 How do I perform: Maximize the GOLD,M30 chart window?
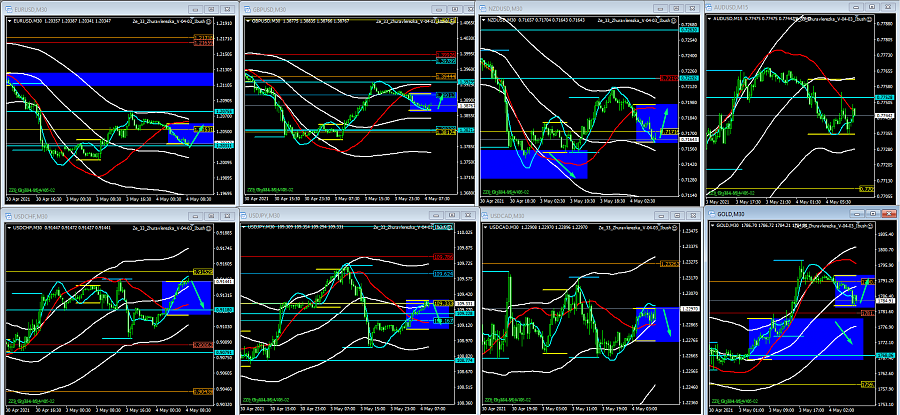[873, 213]
